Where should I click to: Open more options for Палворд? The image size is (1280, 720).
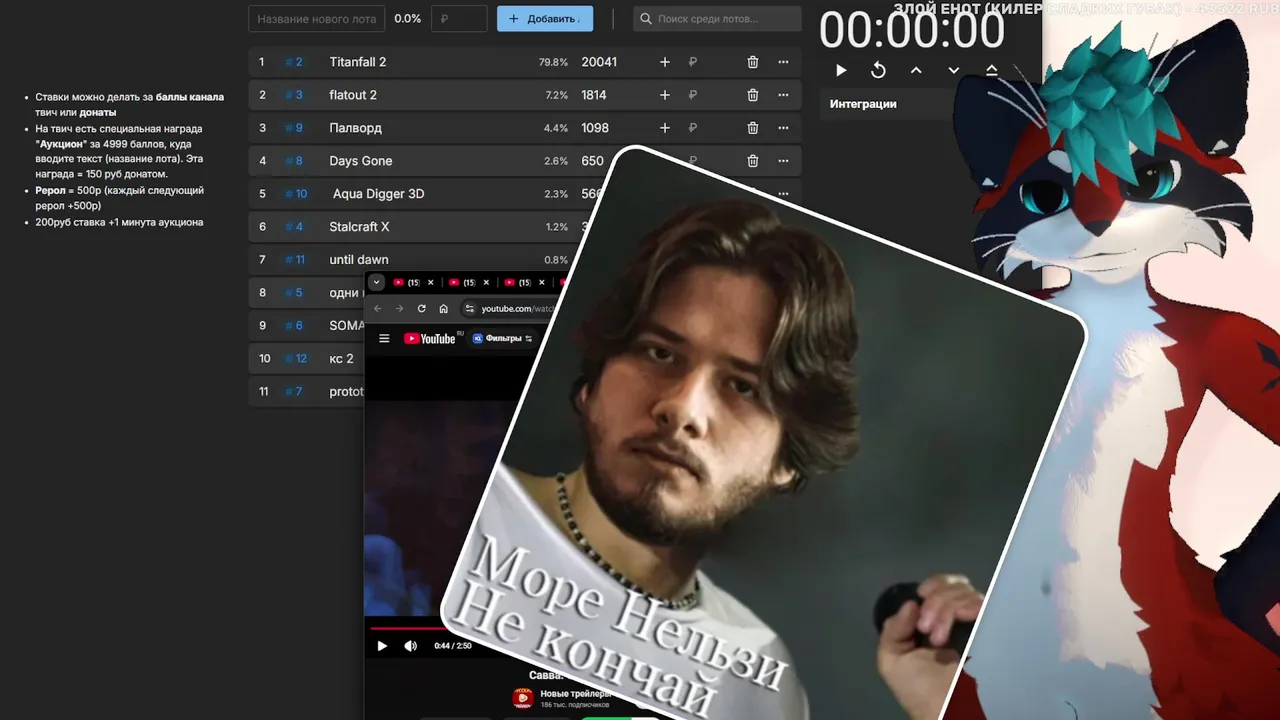point(783,128)
